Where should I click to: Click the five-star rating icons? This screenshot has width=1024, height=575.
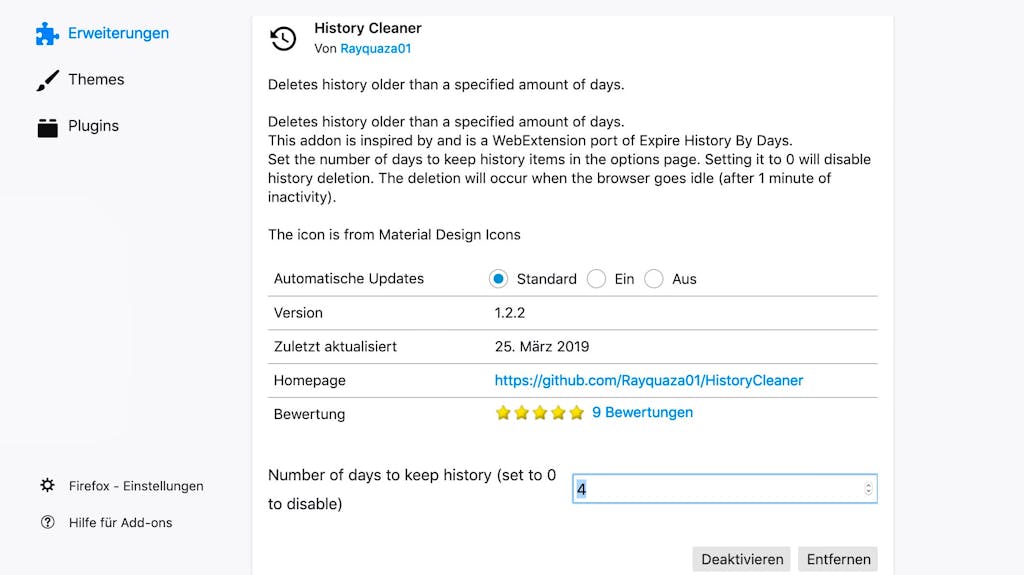point(539,413)
